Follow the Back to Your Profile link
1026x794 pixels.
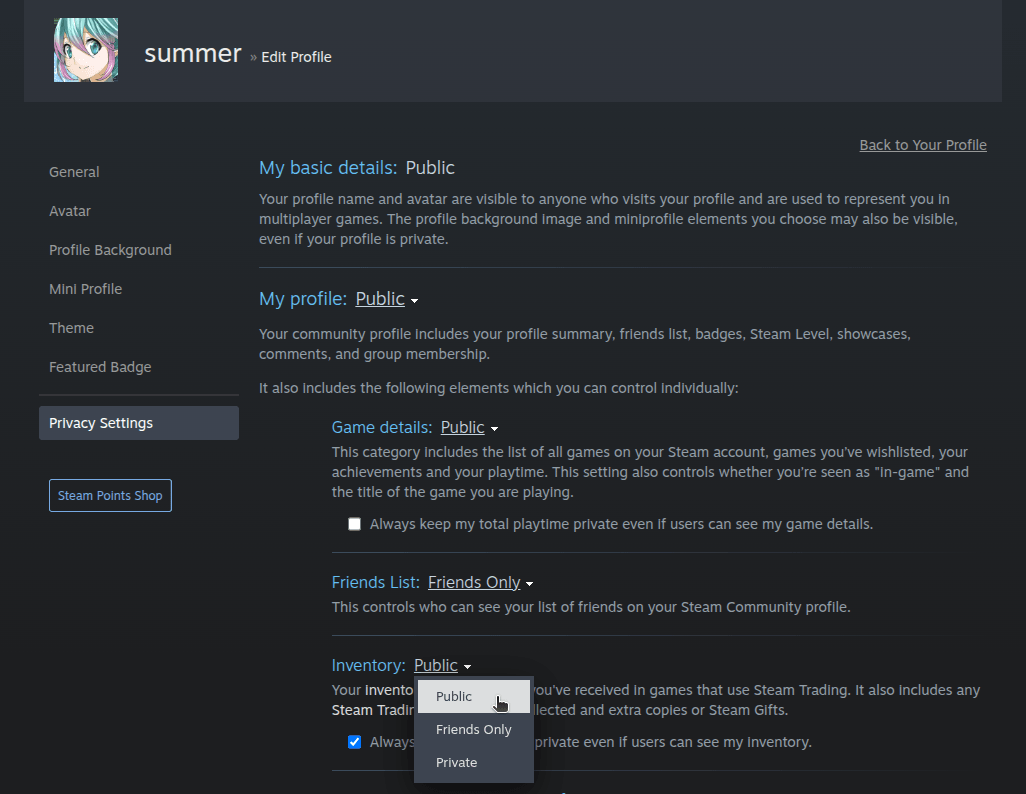click(922, 144)
